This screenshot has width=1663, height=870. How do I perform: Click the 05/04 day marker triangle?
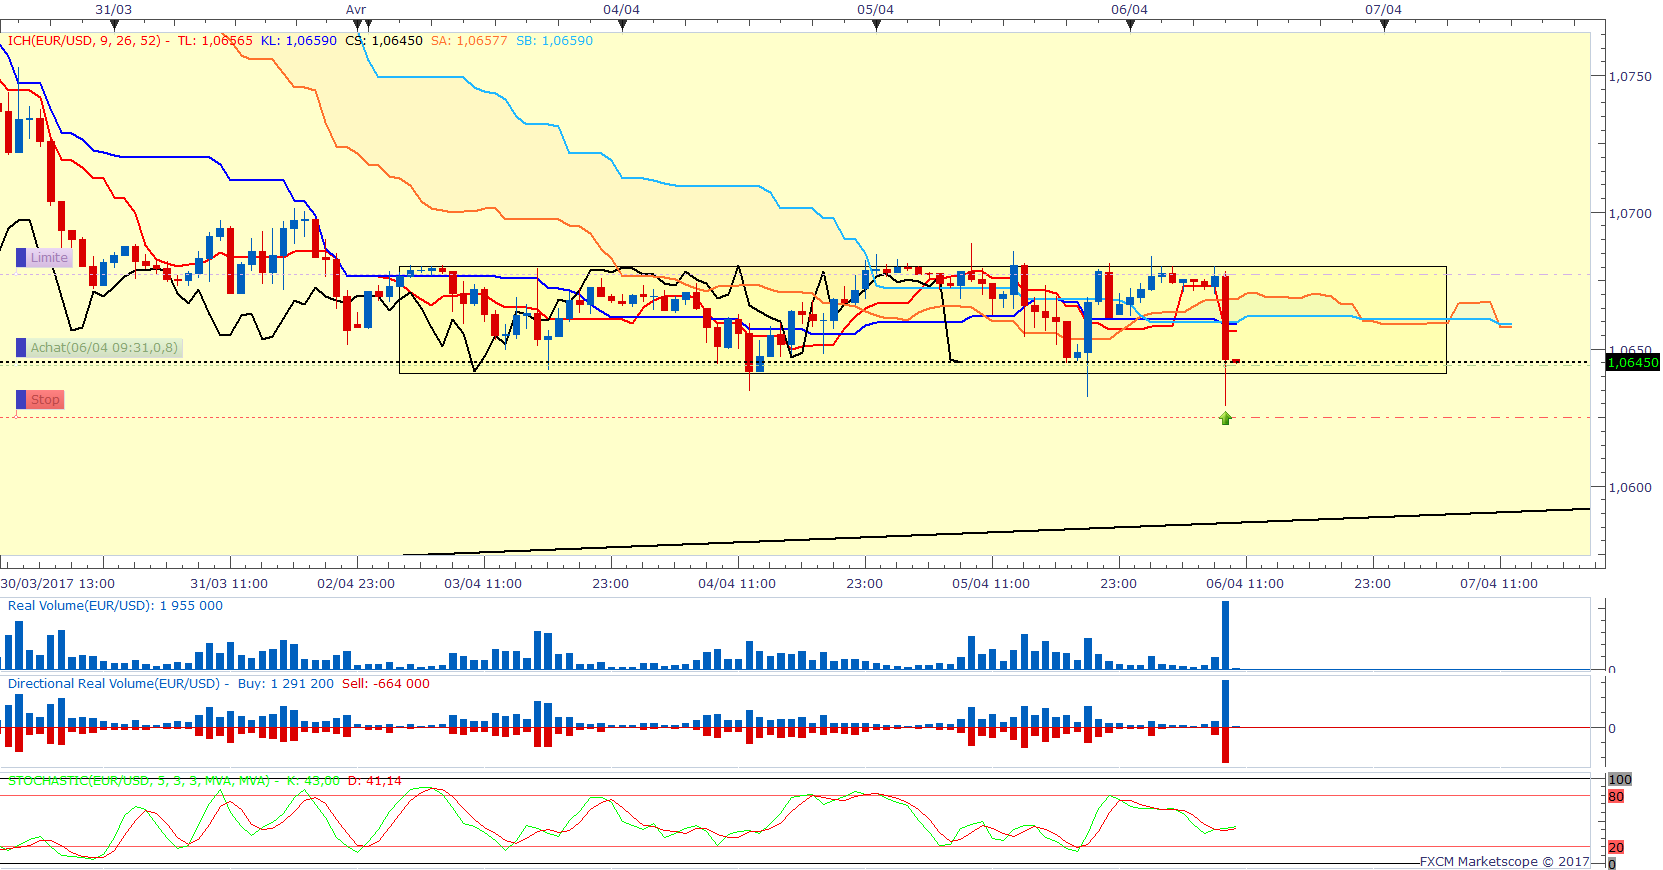[x=876, y=25]
